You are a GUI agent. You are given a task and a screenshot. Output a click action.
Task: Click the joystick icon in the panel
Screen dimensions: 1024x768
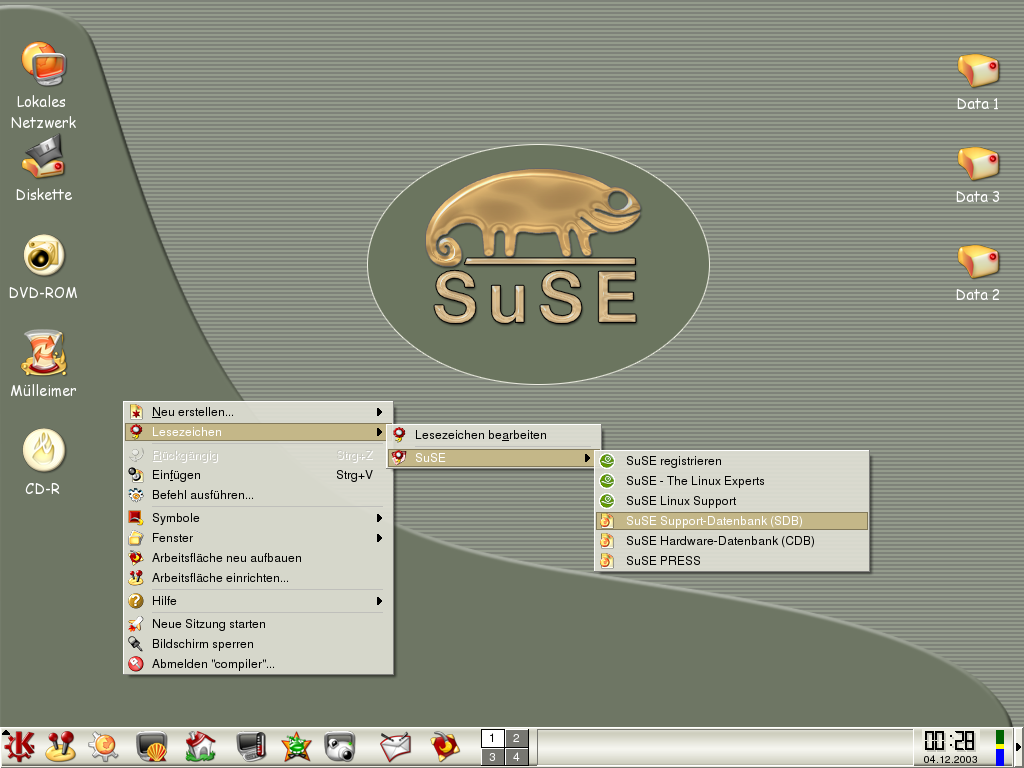(x=61, y=746)
